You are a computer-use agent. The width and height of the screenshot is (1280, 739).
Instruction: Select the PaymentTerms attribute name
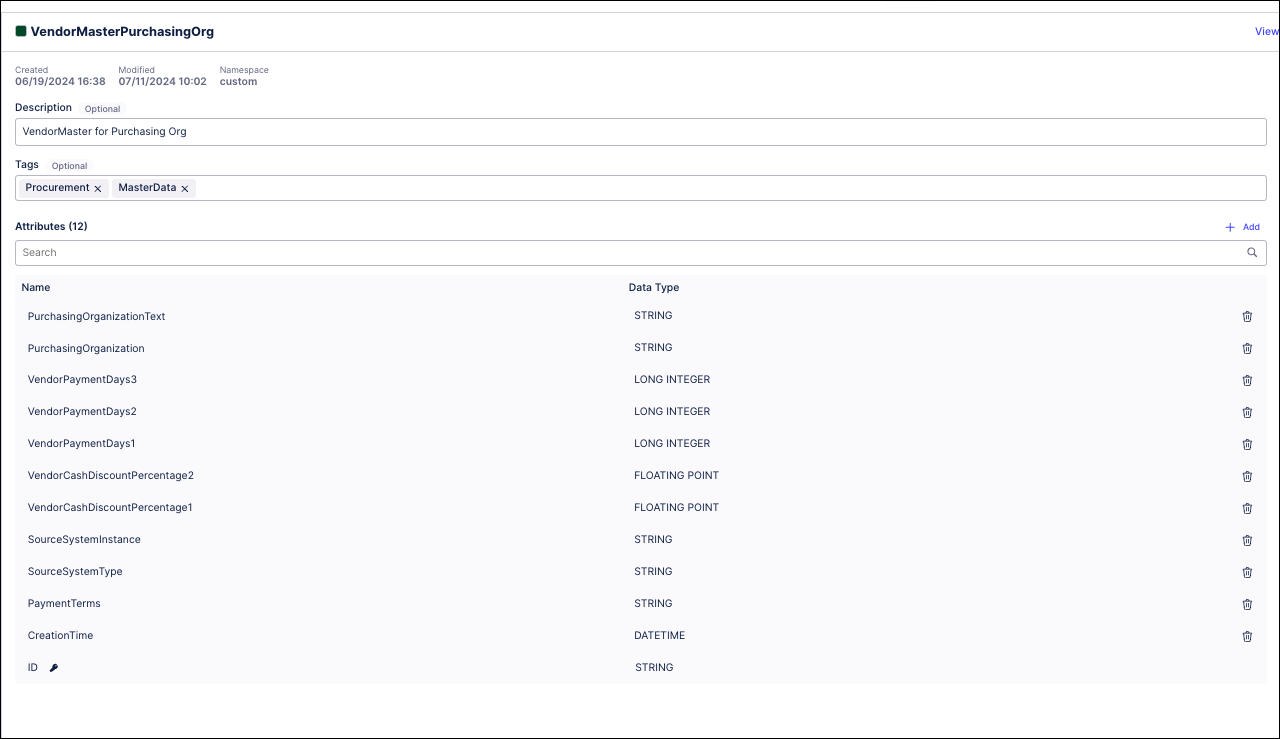coord(64,604)
